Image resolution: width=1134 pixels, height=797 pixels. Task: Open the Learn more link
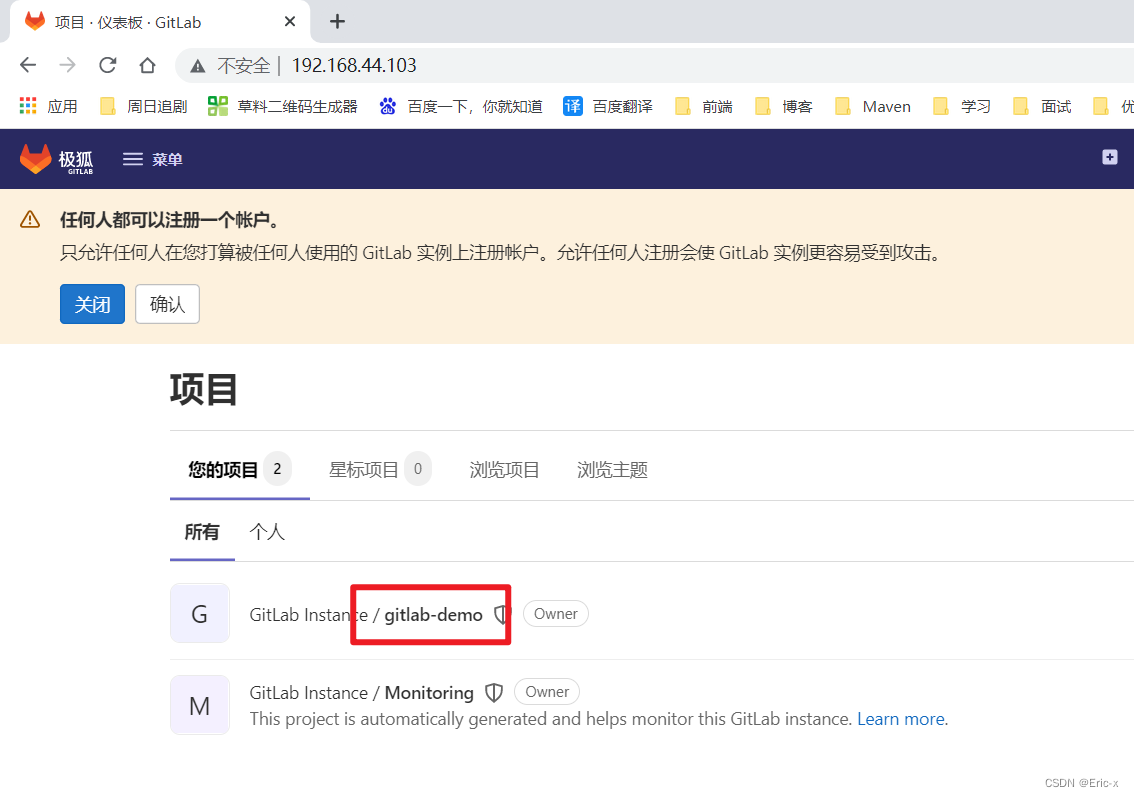pyautogui.click(x=899, y=718)
